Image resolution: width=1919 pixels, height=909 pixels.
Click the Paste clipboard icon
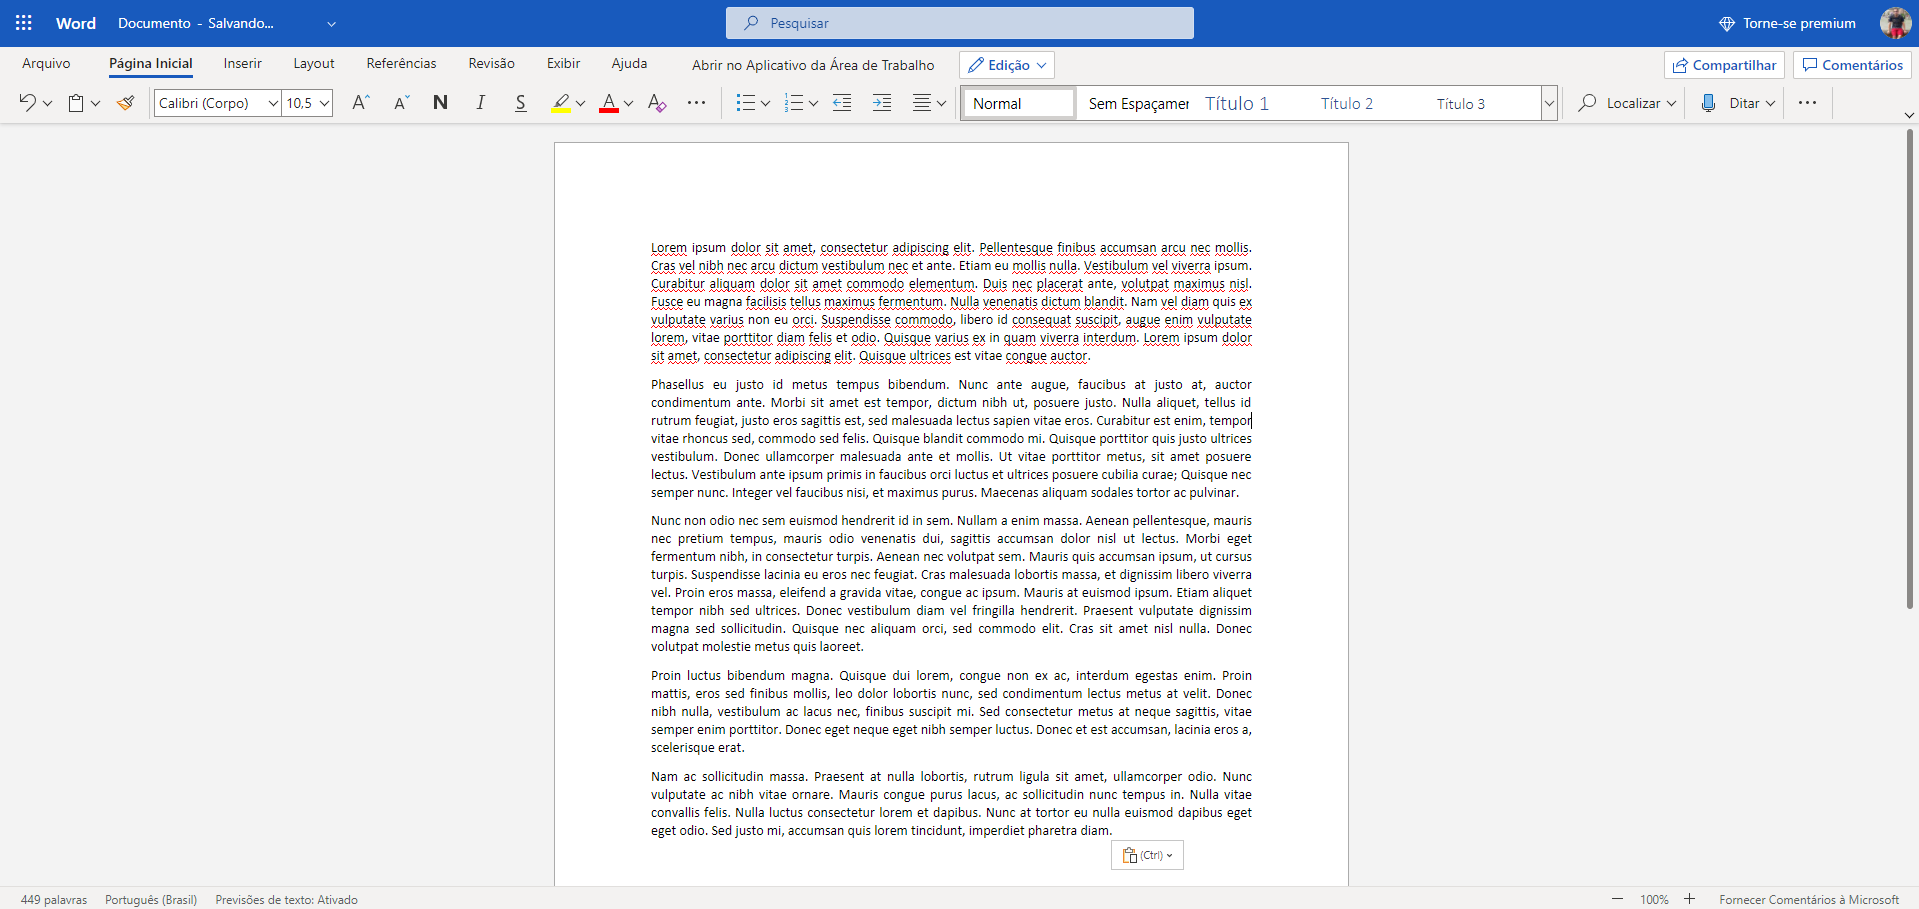[76, 102]
